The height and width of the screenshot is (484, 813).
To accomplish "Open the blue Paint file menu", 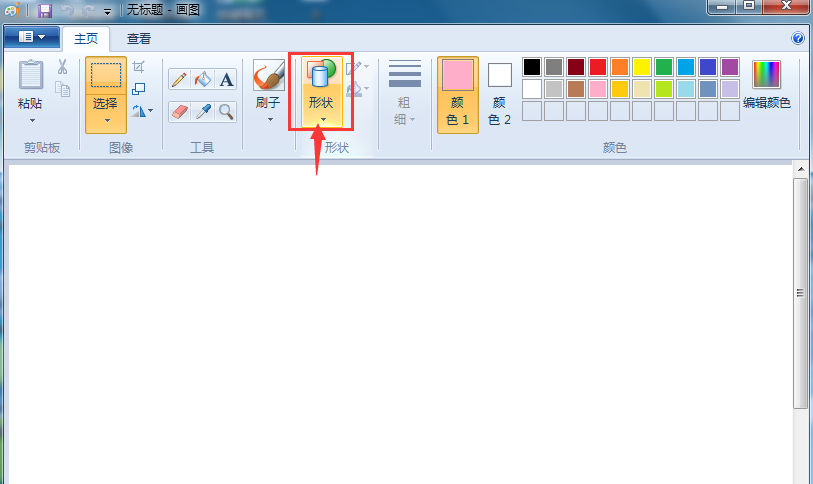I will pos(32,37).
